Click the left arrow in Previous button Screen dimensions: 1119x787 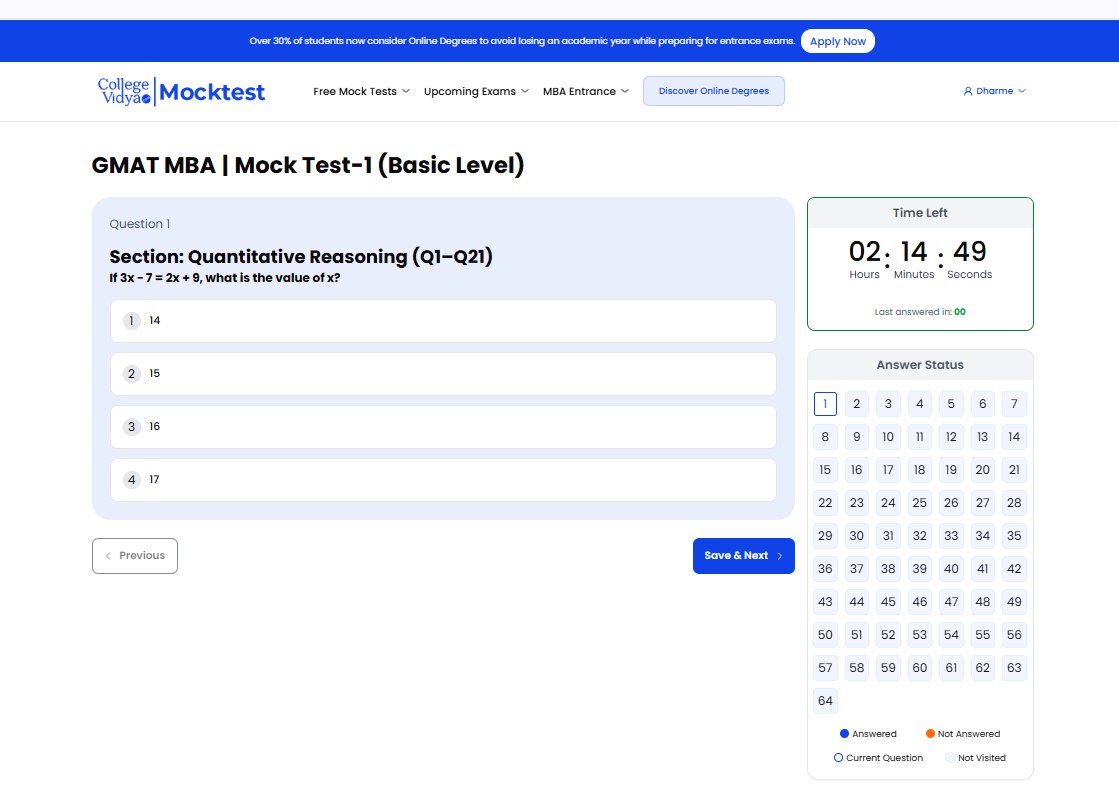point(108,556)
